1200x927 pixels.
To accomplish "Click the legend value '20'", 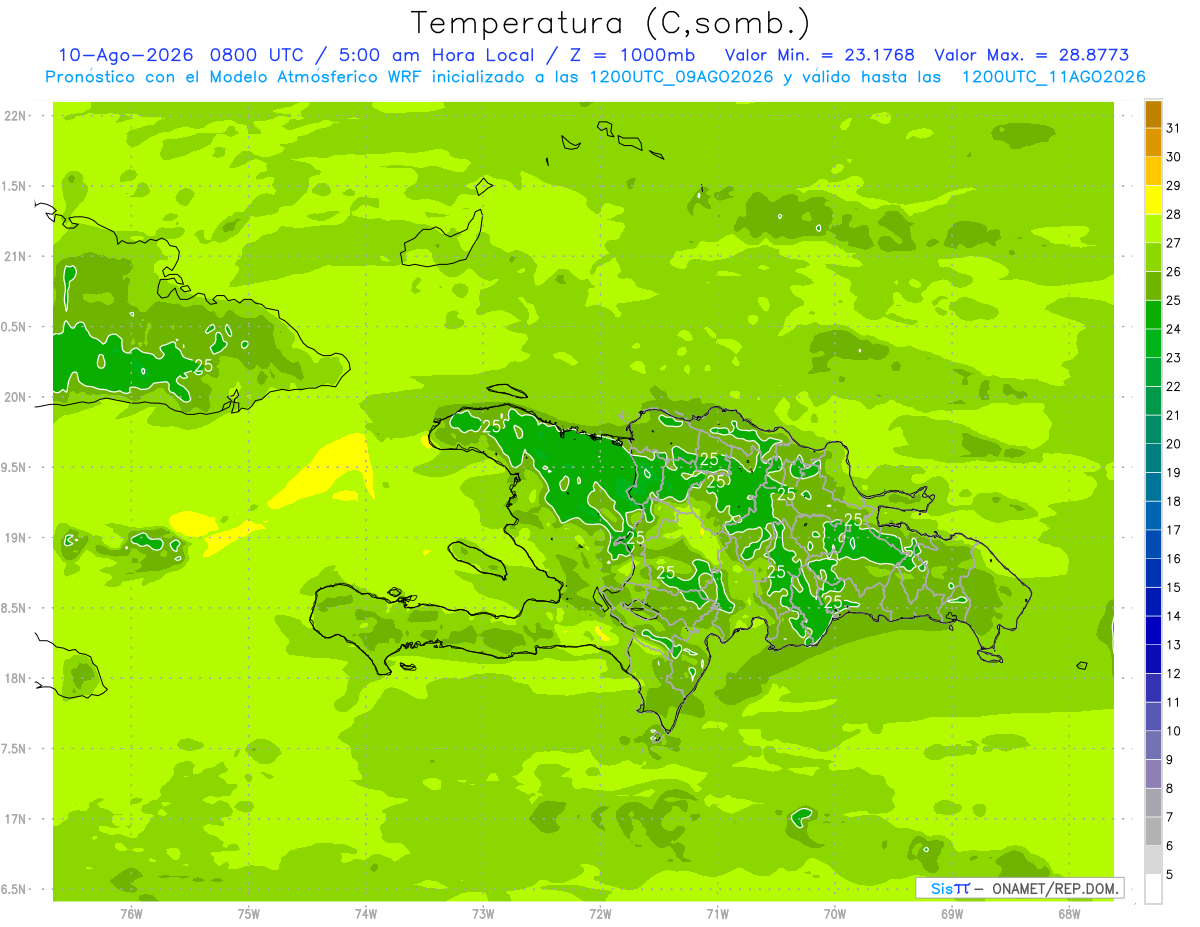I will coord(1174,444).
